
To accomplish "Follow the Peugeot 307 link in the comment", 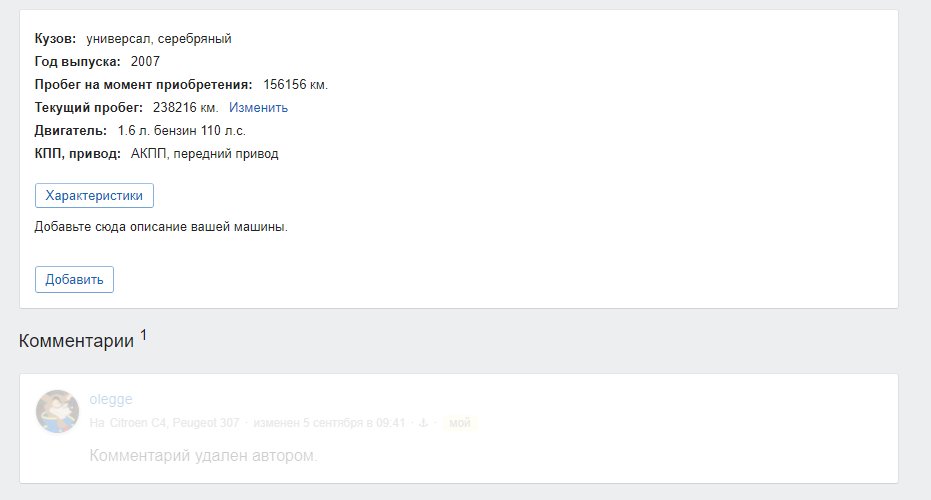I will [205, 423].
